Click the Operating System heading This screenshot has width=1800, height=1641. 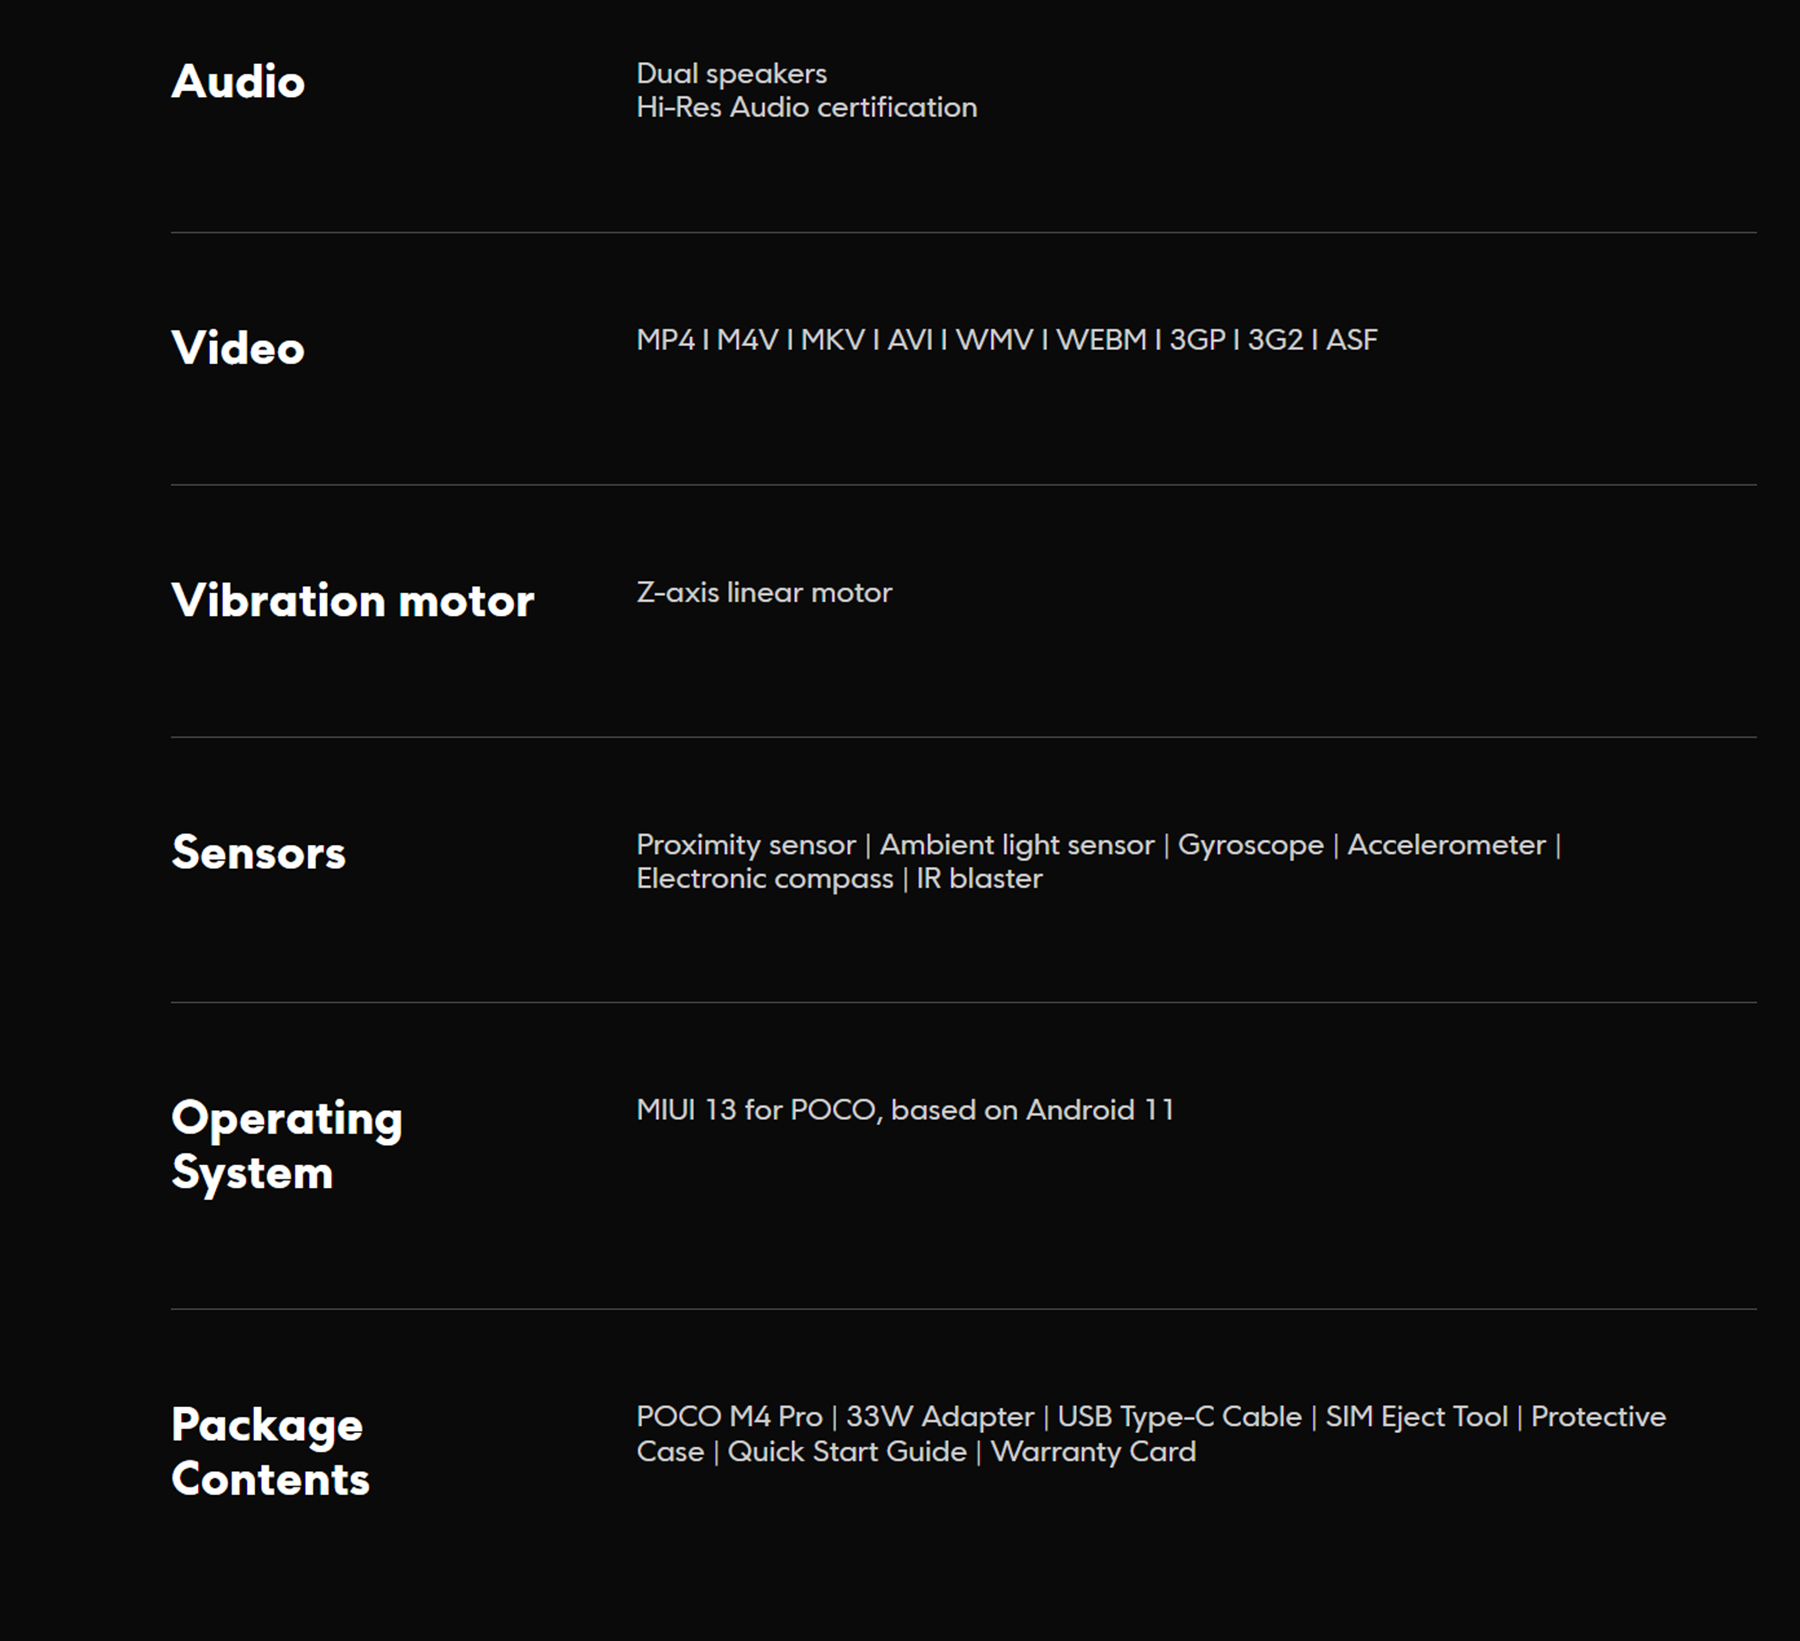coord(286,1145)
